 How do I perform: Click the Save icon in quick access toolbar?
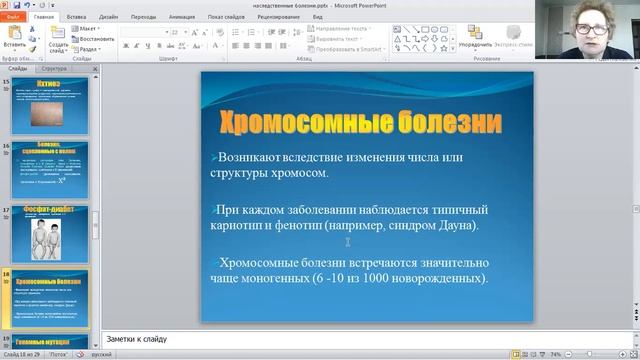tap(17, 5)
